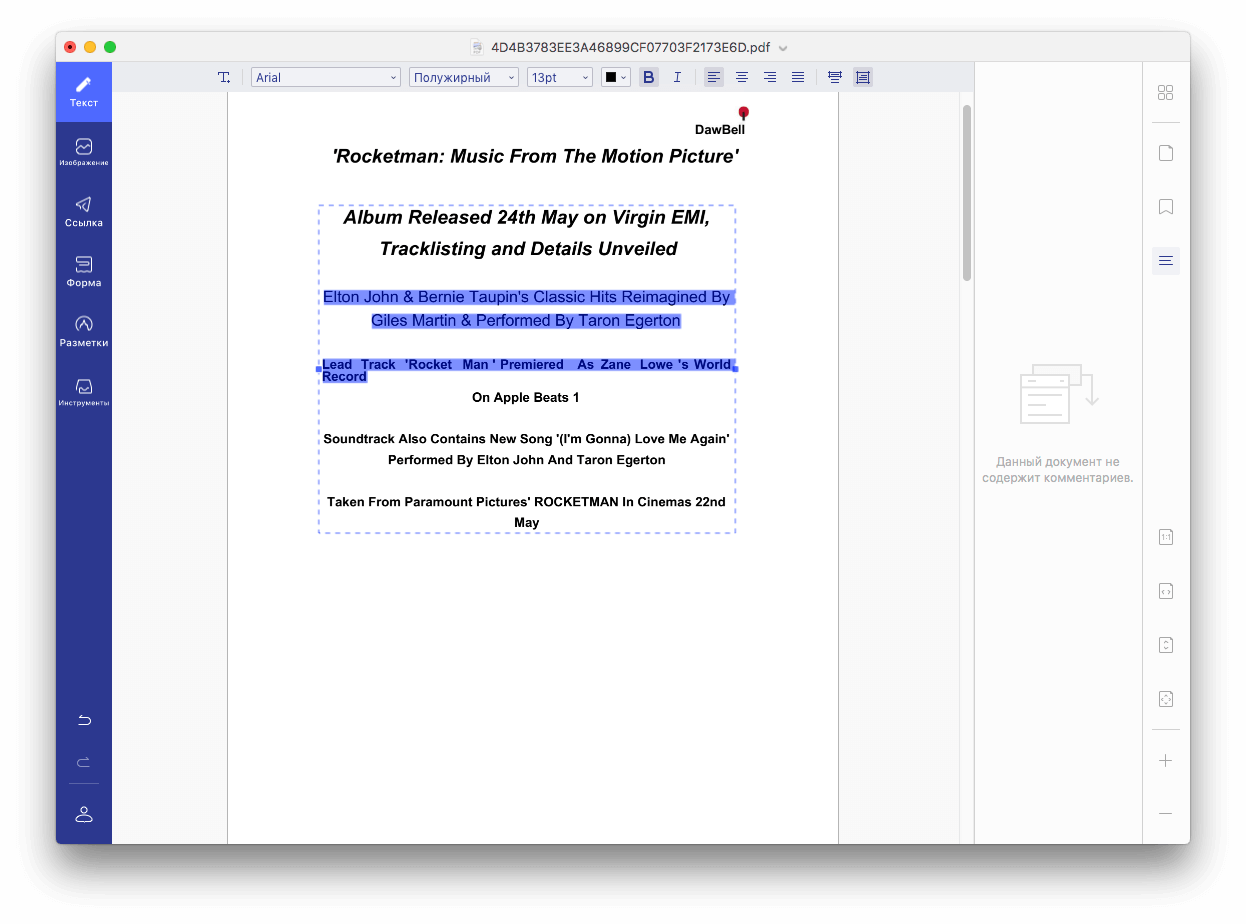The height and width of the screenshot is (924, 1246).
Task: Select the Разметки tool
Action: (84, 331)
